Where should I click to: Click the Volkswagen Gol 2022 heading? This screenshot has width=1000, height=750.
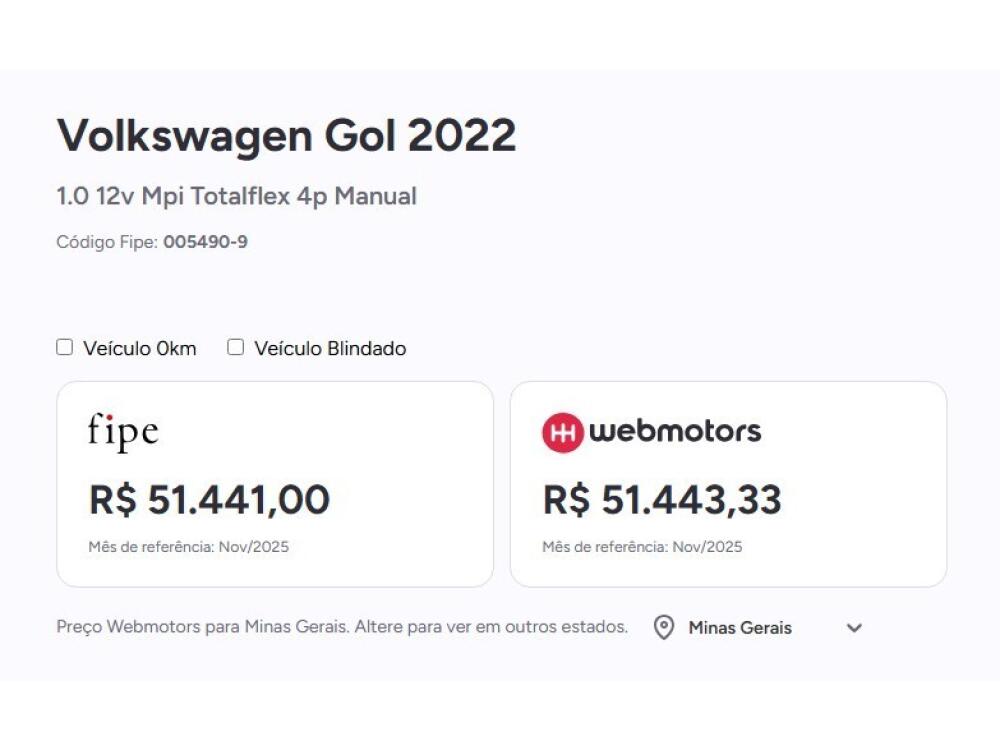click(286, 135)
